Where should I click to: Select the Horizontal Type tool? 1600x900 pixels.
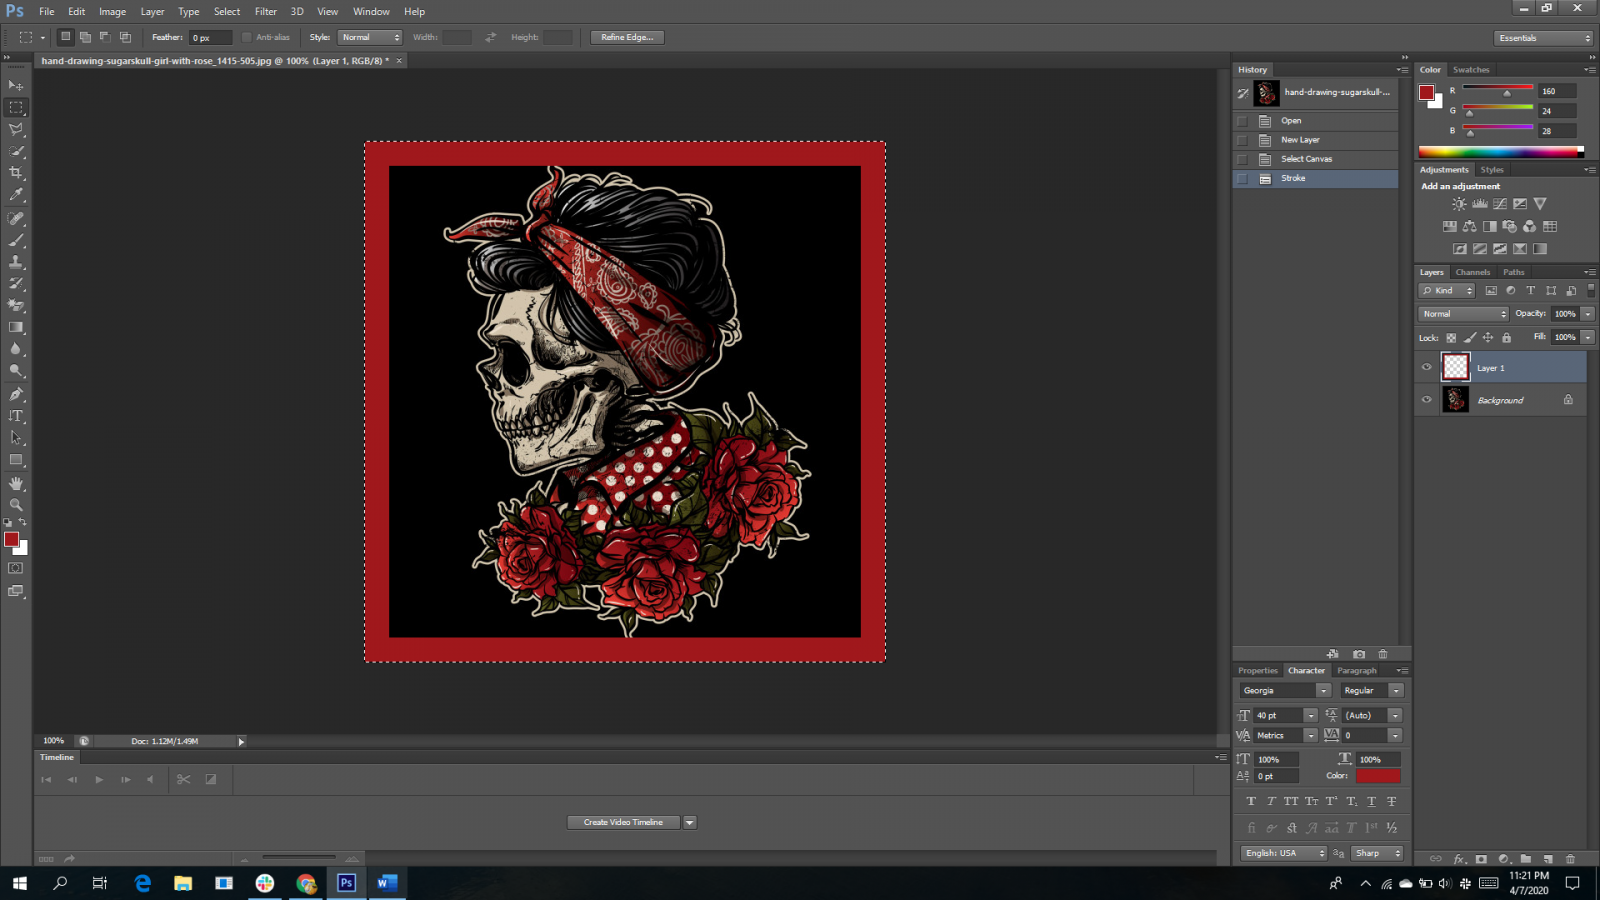coord(16,416)
